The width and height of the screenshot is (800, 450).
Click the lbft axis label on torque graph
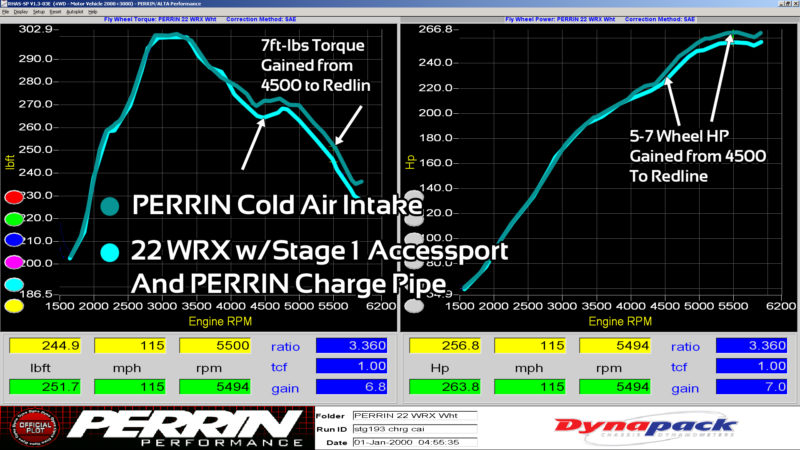click(10, 162)
